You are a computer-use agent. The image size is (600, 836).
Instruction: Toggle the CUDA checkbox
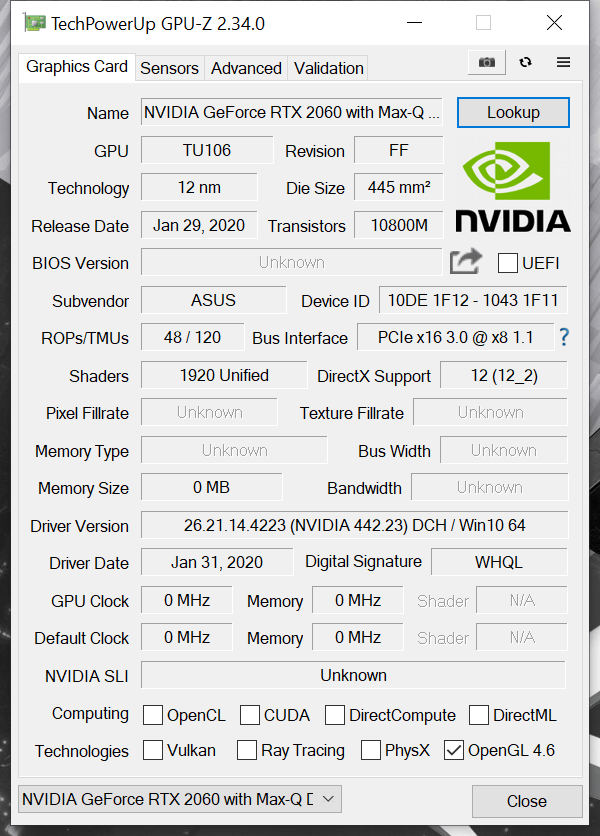[250, 715]
